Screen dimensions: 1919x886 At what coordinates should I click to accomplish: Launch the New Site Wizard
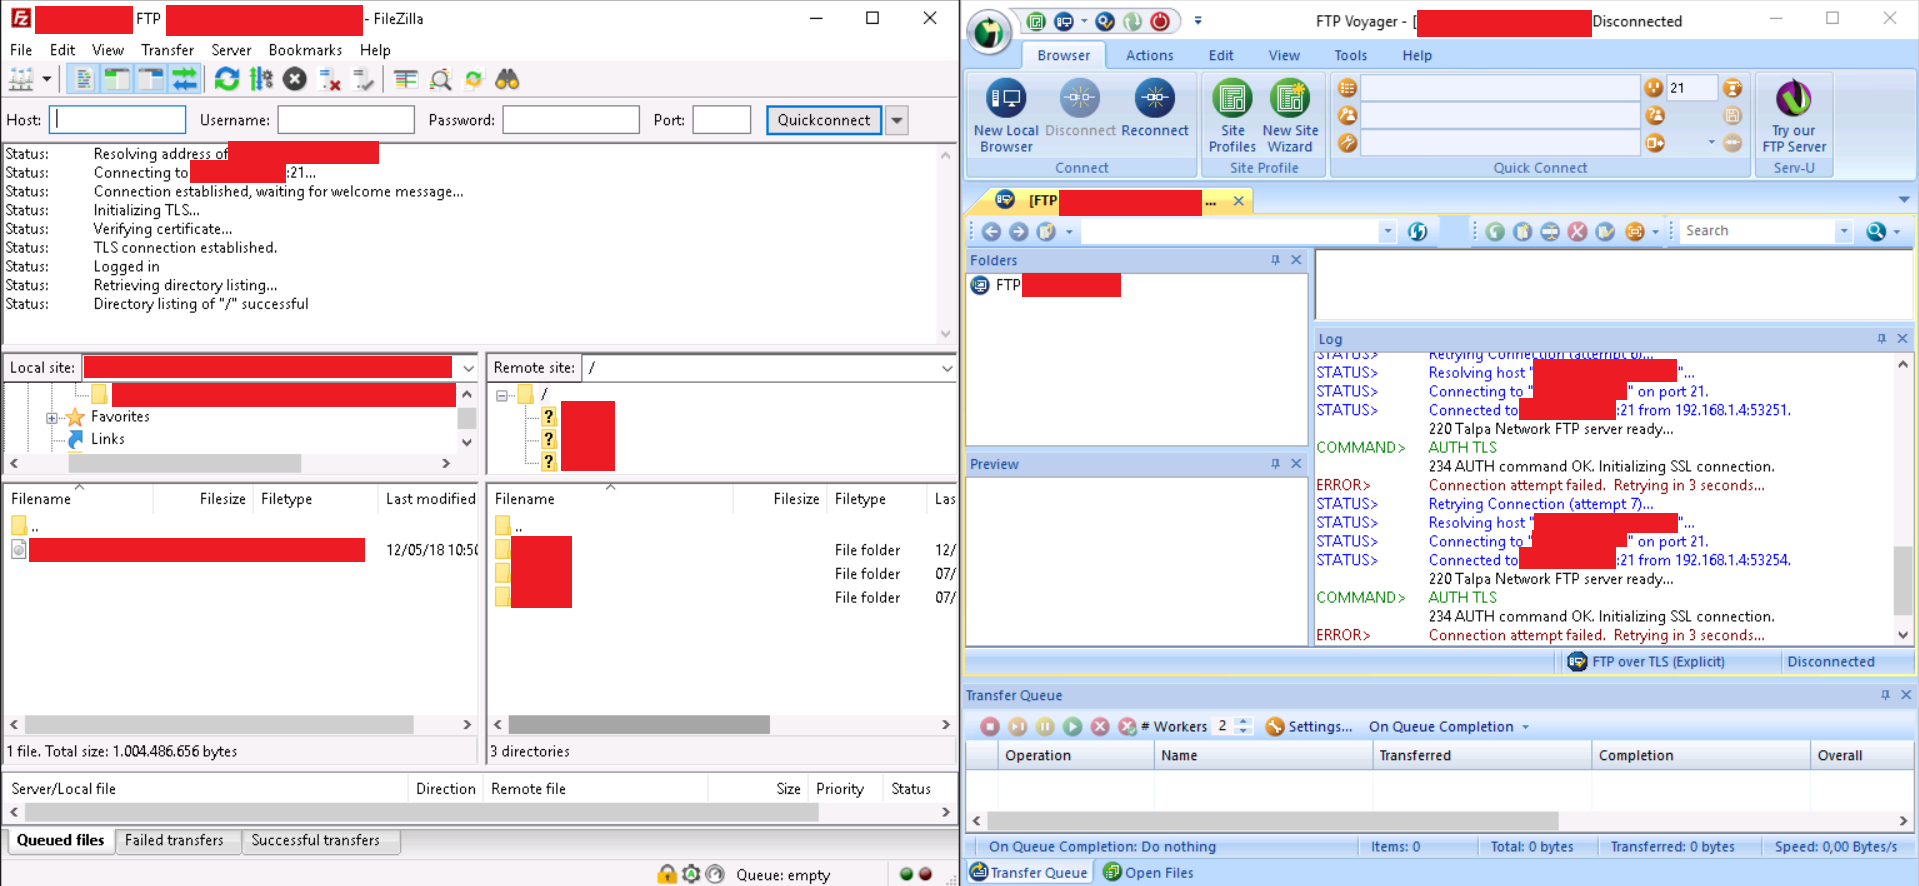tap(1290, 117)
